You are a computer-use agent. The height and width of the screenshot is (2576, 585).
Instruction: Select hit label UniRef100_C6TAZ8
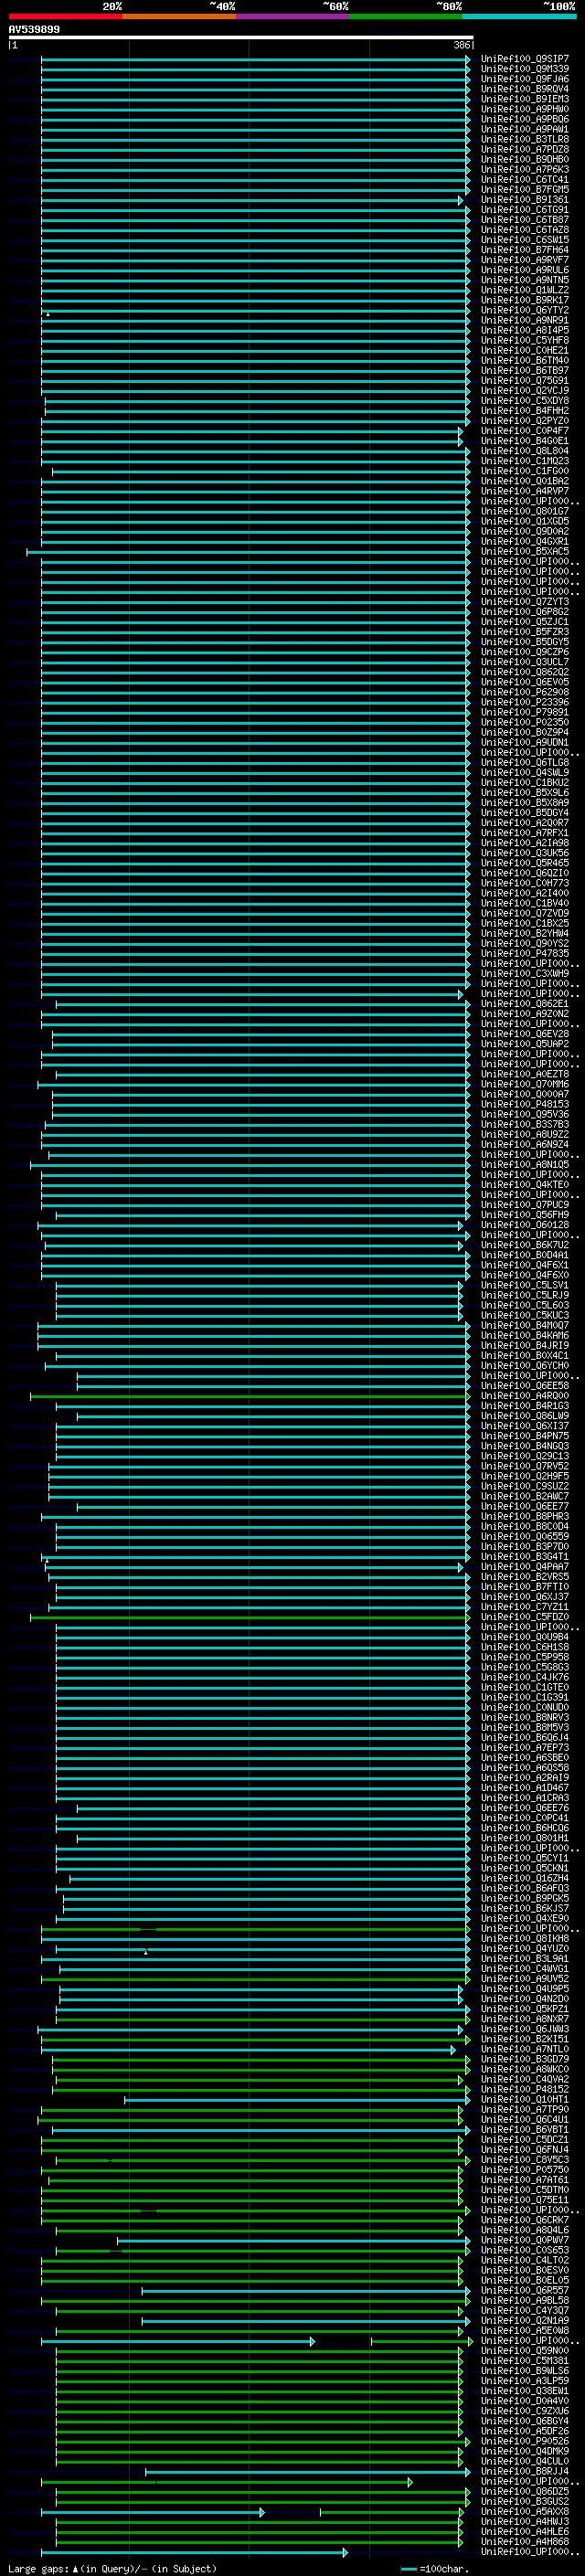coord(525,230)
